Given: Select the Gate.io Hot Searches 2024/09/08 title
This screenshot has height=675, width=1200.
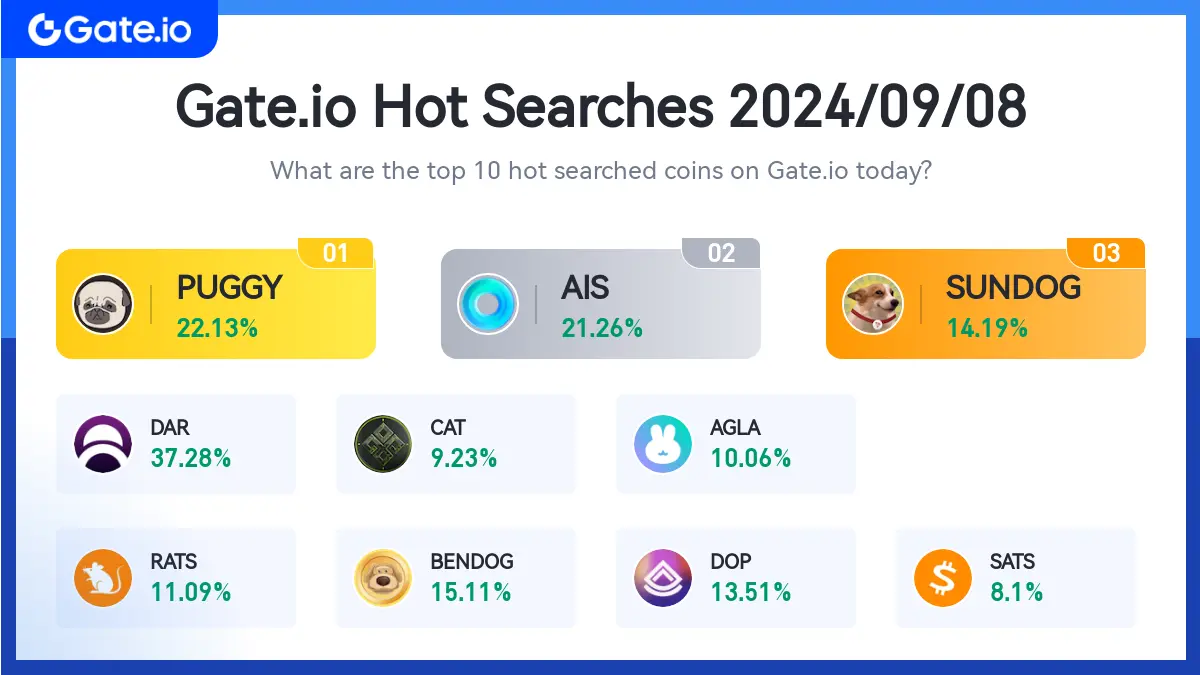Looking at the screenshot, I should (x=600, y=107).
